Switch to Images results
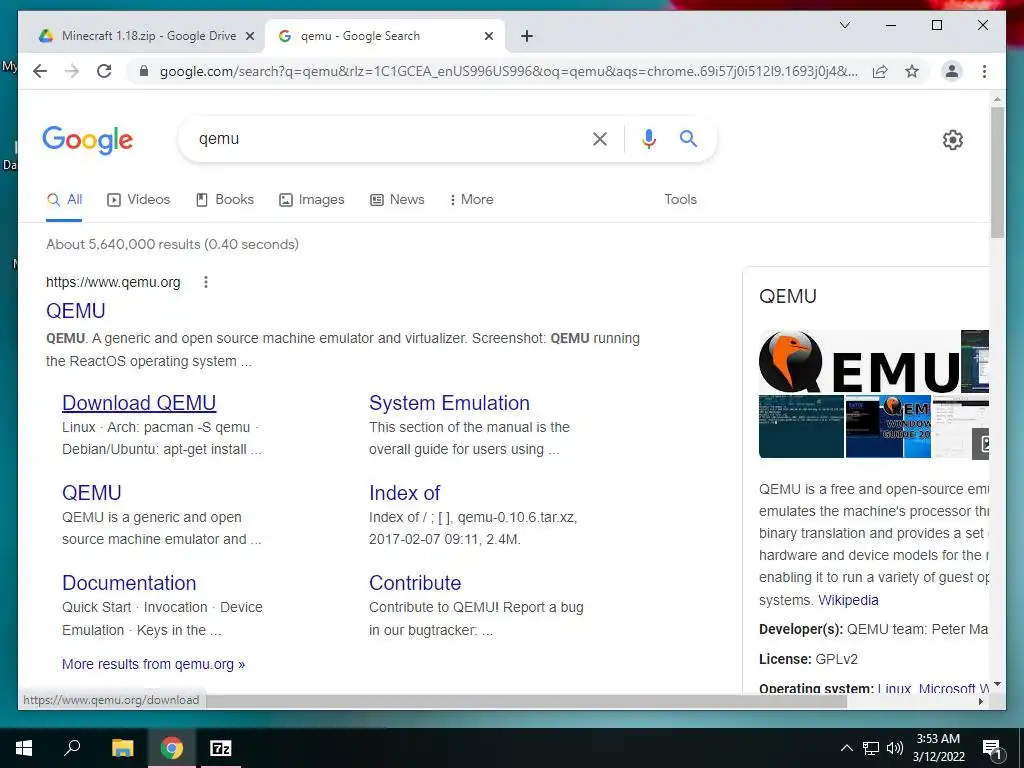This screenshot has height=768, width=1024. tap(312, 200)
